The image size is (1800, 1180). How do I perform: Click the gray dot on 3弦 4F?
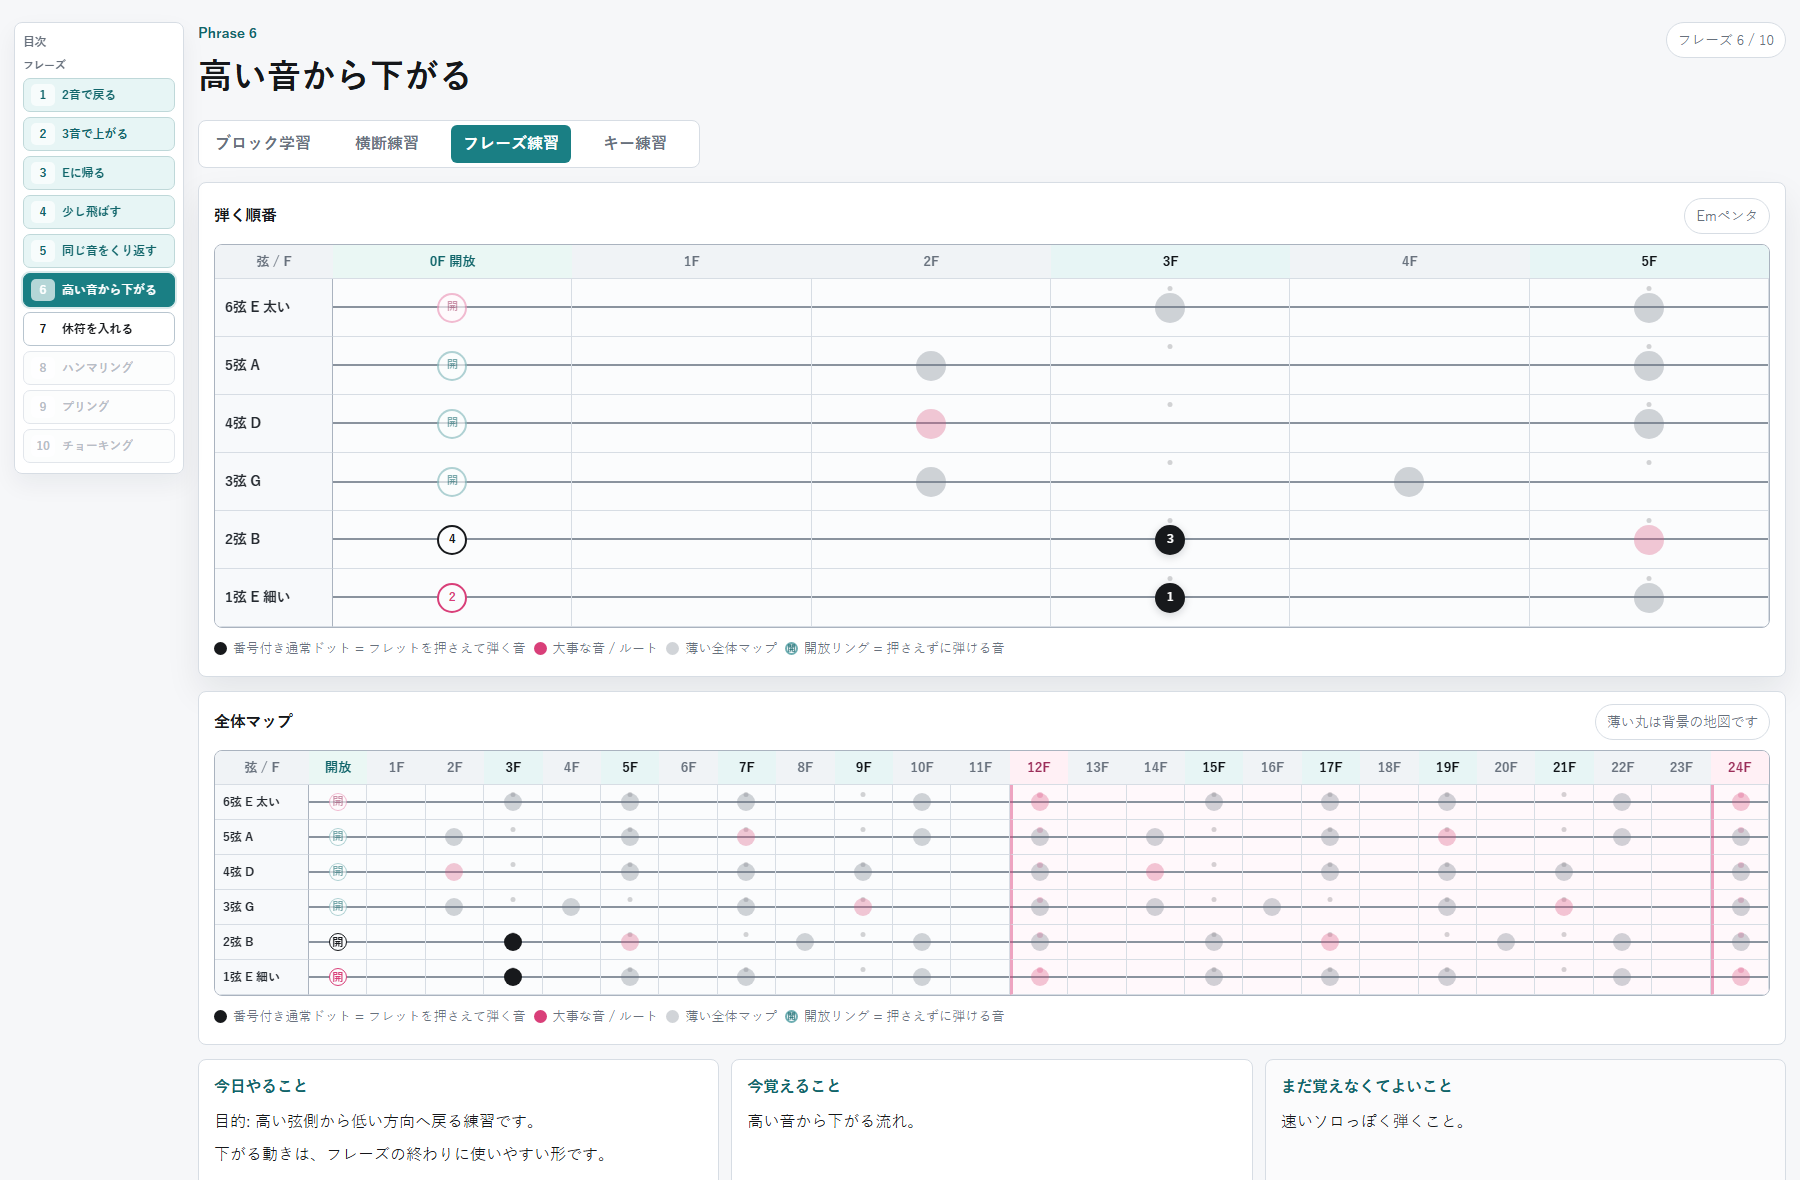1409,482
